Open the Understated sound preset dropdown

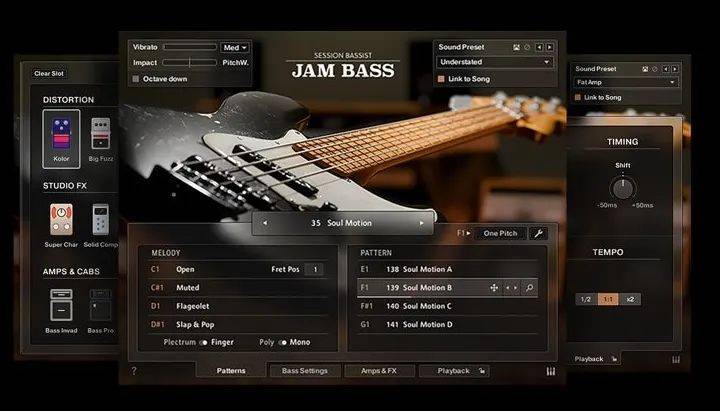pos(495,62)
